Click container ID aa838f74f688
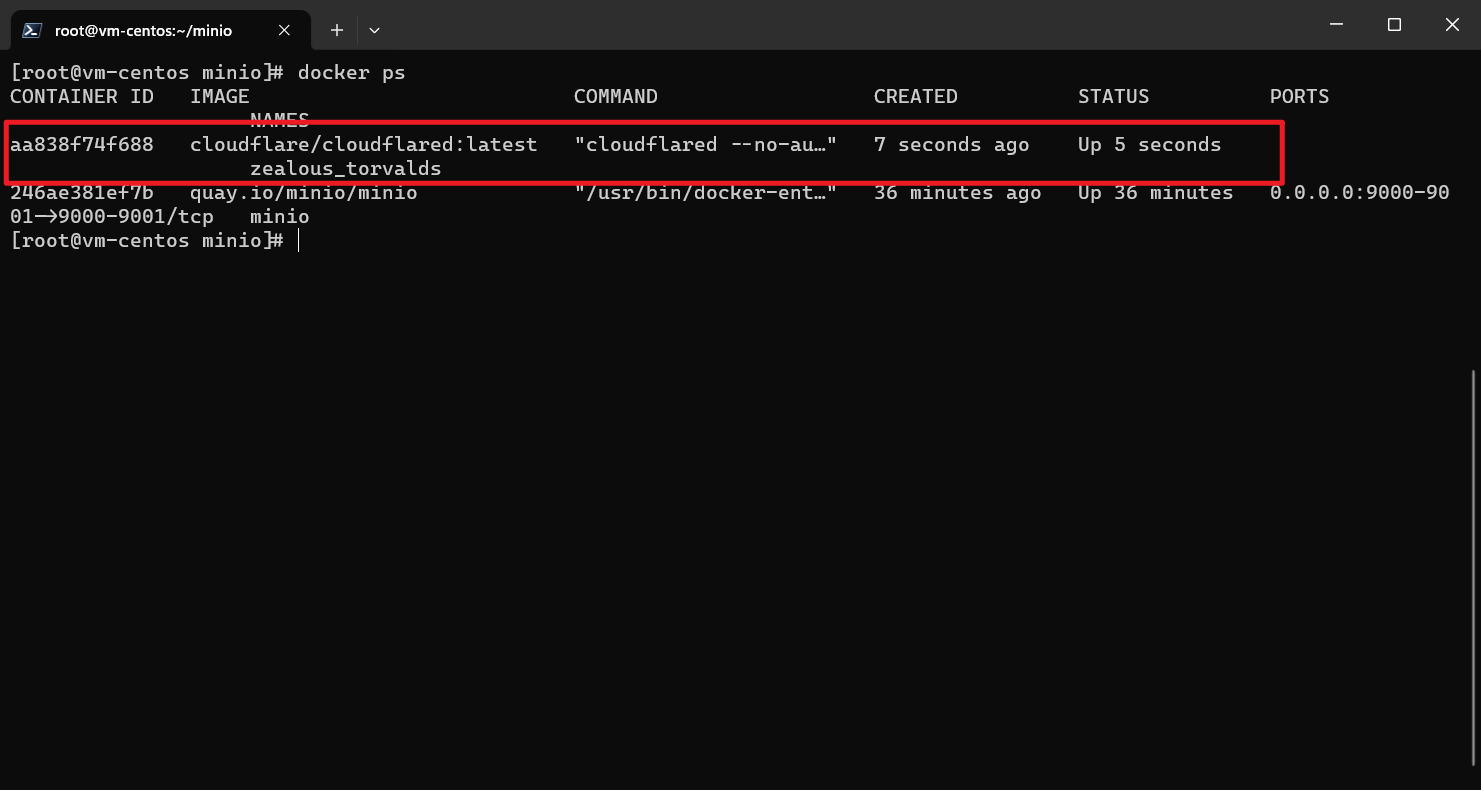This screenshot has height=790, width=1481. (82, 144)
